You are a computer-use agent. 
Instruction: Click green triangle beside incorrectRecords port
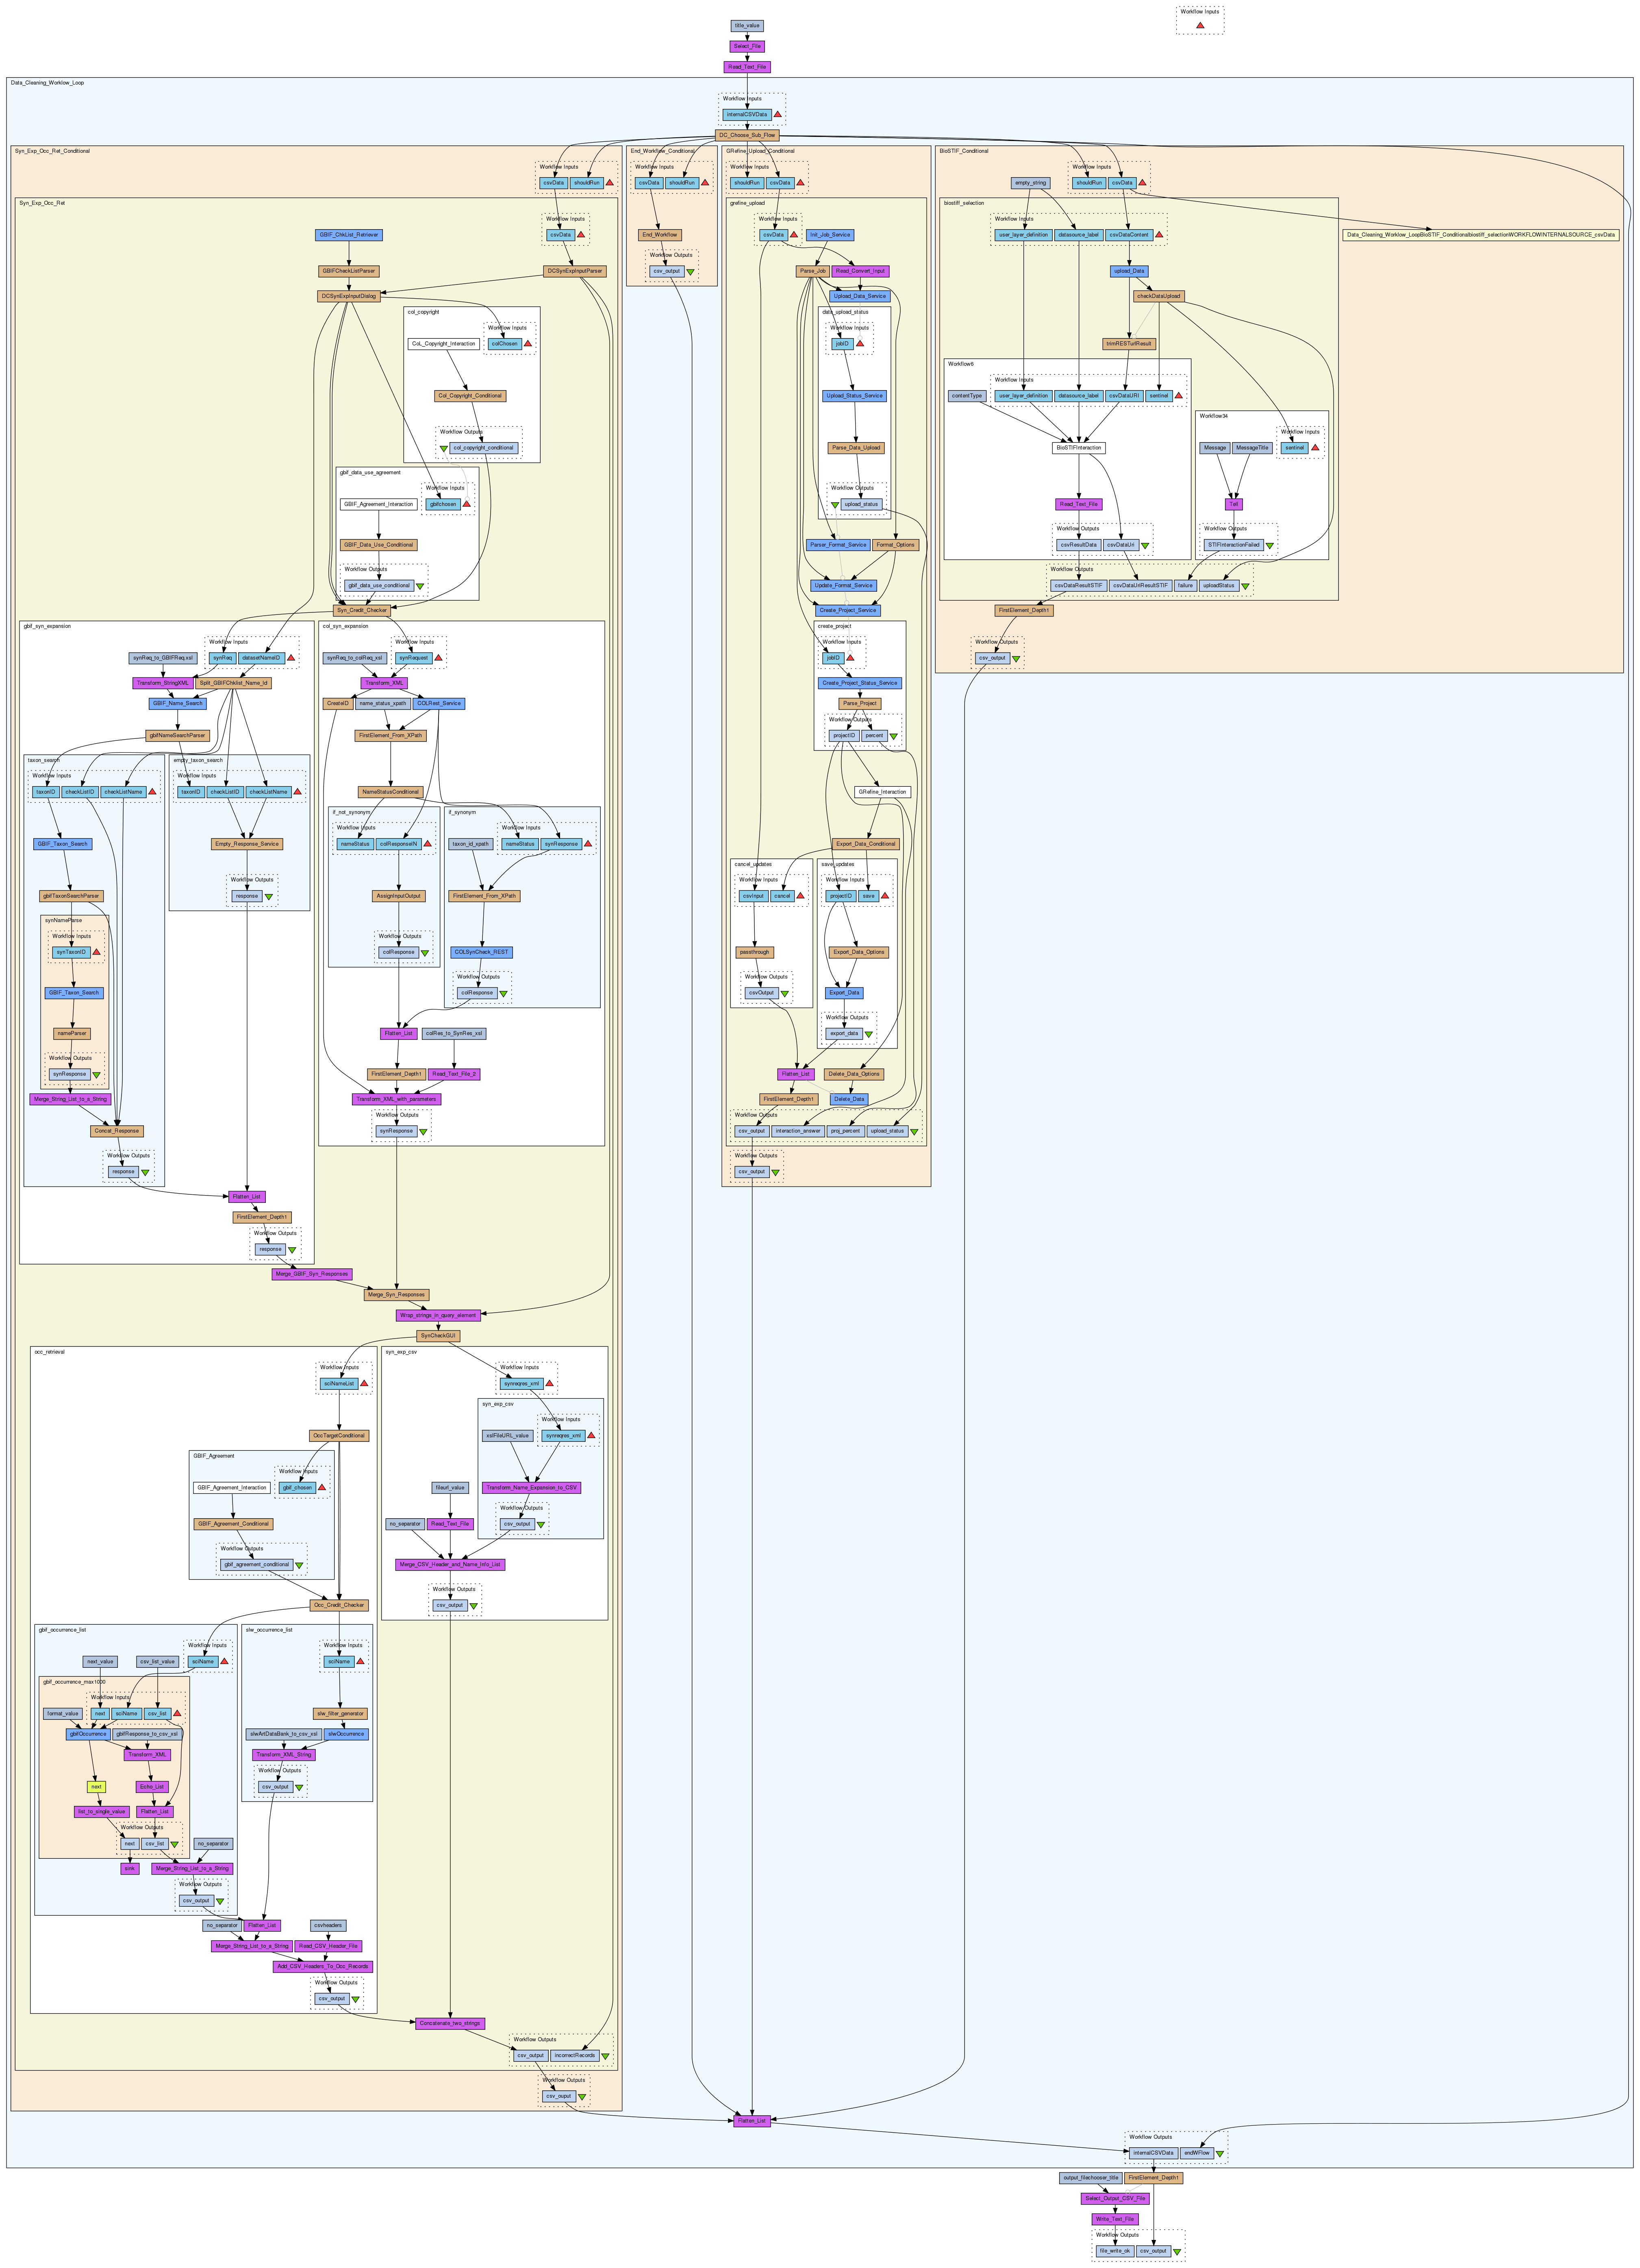[x=605, y=2056]
